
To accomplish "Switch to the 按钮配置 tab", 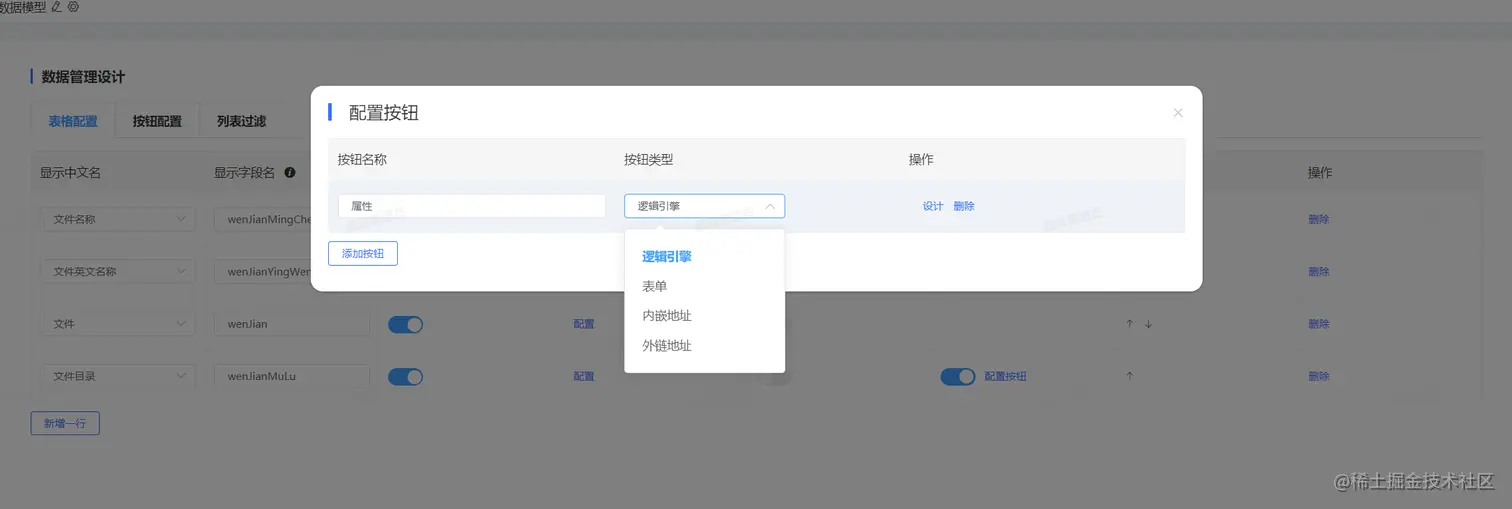I will point(157,121).
